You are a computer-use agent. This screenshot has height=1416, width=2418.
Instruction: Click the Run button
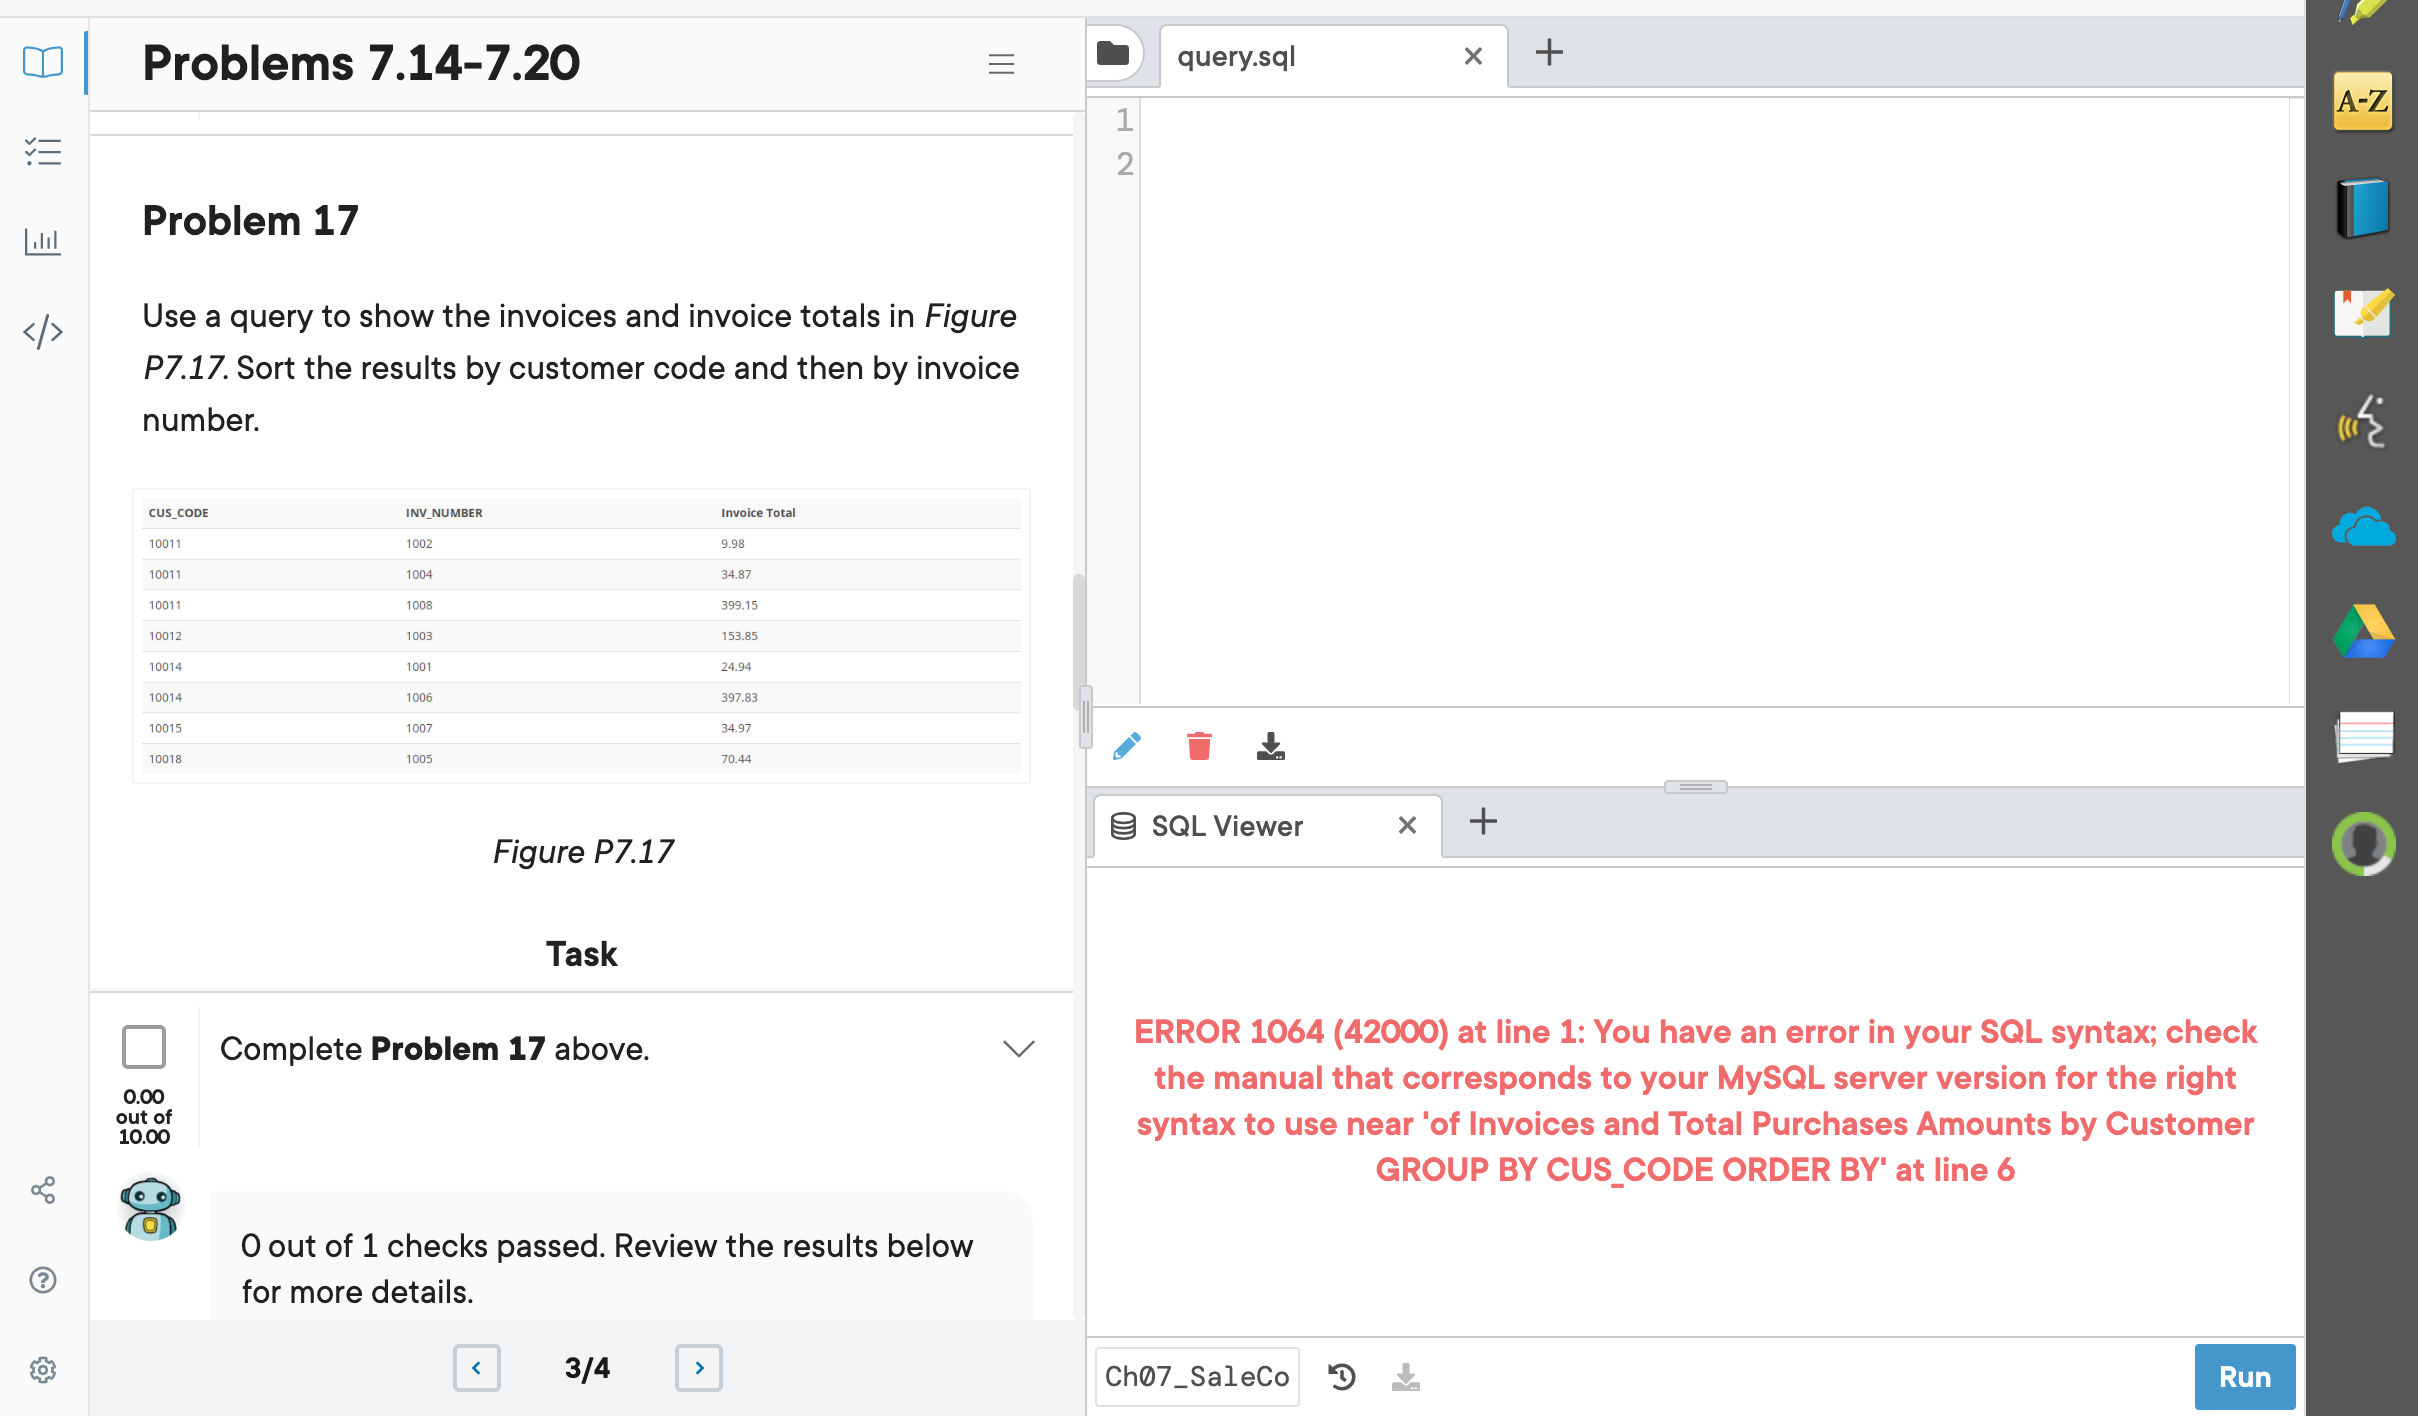(2244, 1376)
